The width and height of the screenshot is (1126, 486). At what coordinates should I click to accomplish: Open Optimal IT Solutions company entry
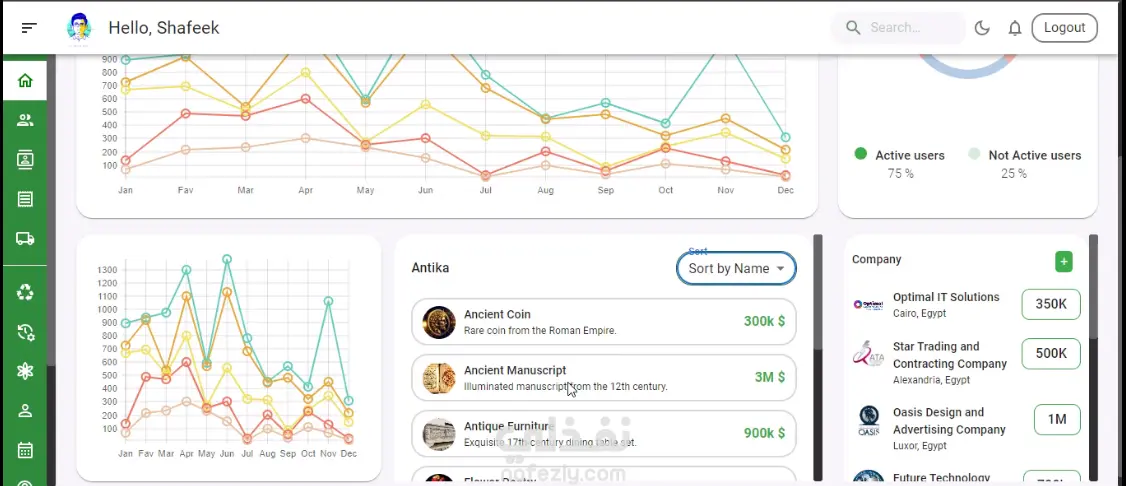967,304
